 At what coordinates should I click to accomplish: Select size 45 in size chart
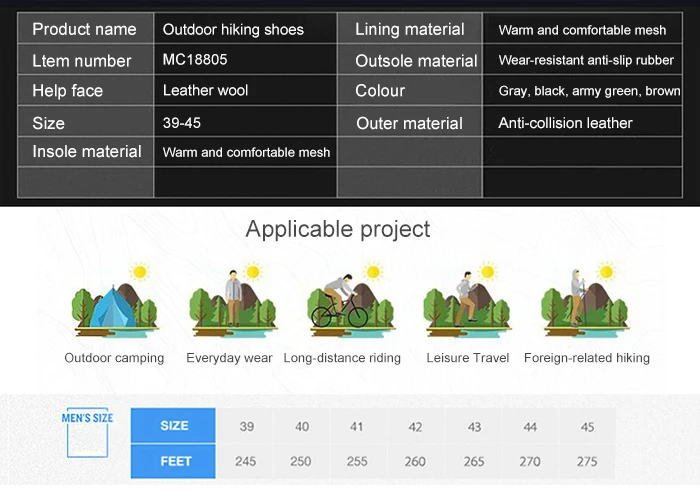[x=587, y=427]
